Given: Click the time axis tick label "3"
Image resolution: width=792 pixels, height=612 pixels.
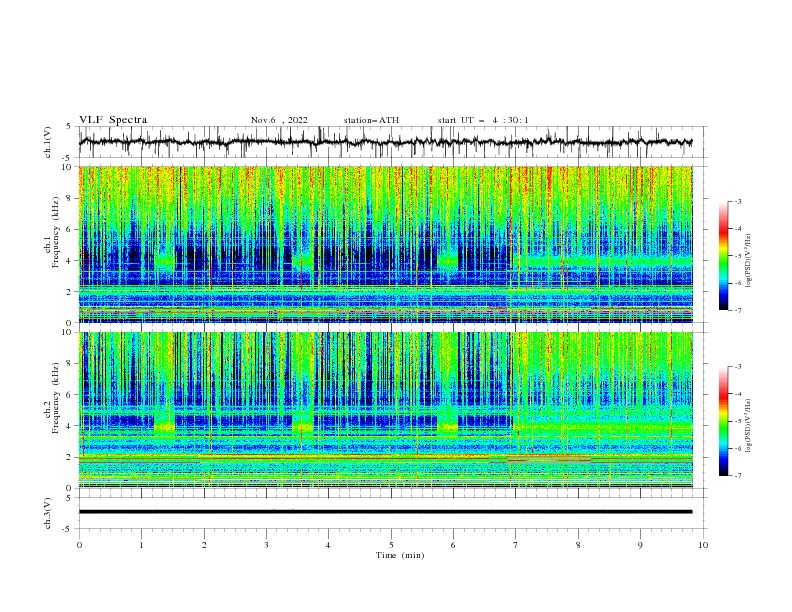Looking at the screenshot, I should tap(266, 545).
